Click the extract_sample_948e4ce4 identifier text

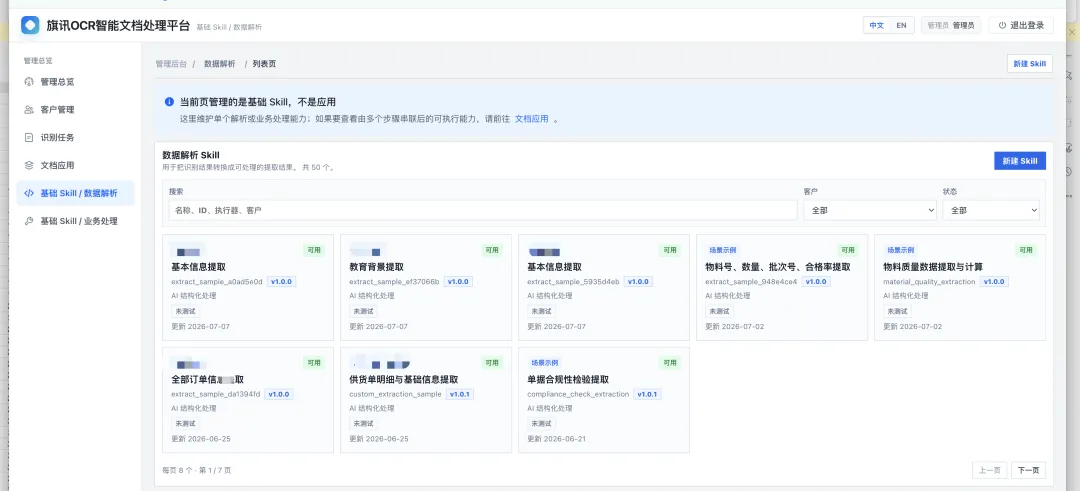(751, 282)
